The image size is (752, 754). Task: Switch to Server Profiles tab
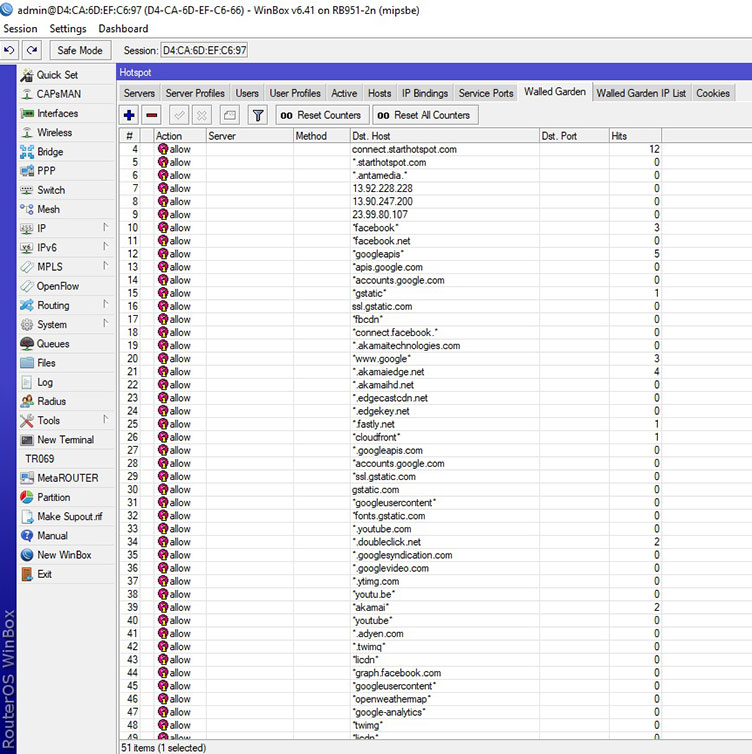coord(195,93)
